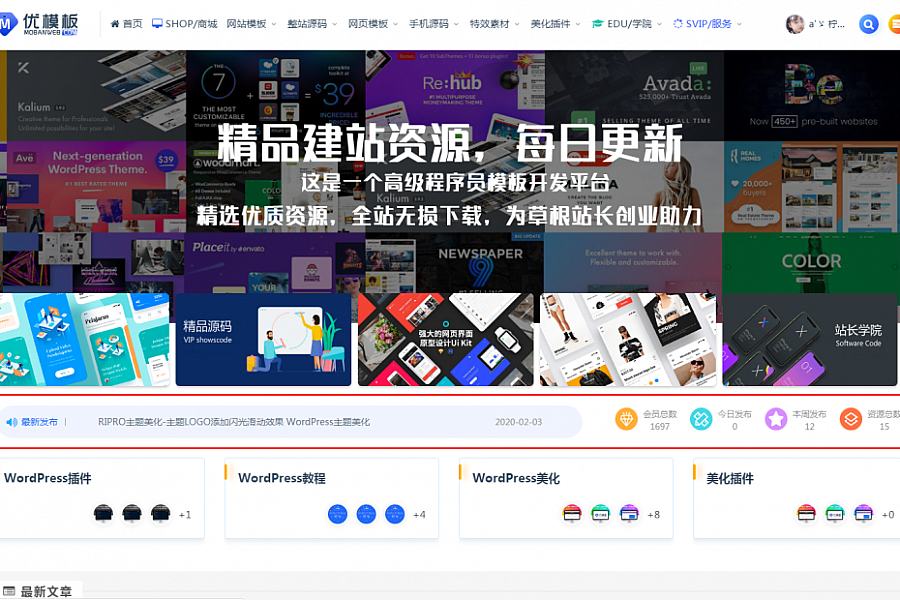This screenshot has width=900, height=600.
Task: Click the 2020-02-03 post date
Action: pos(518,421)
